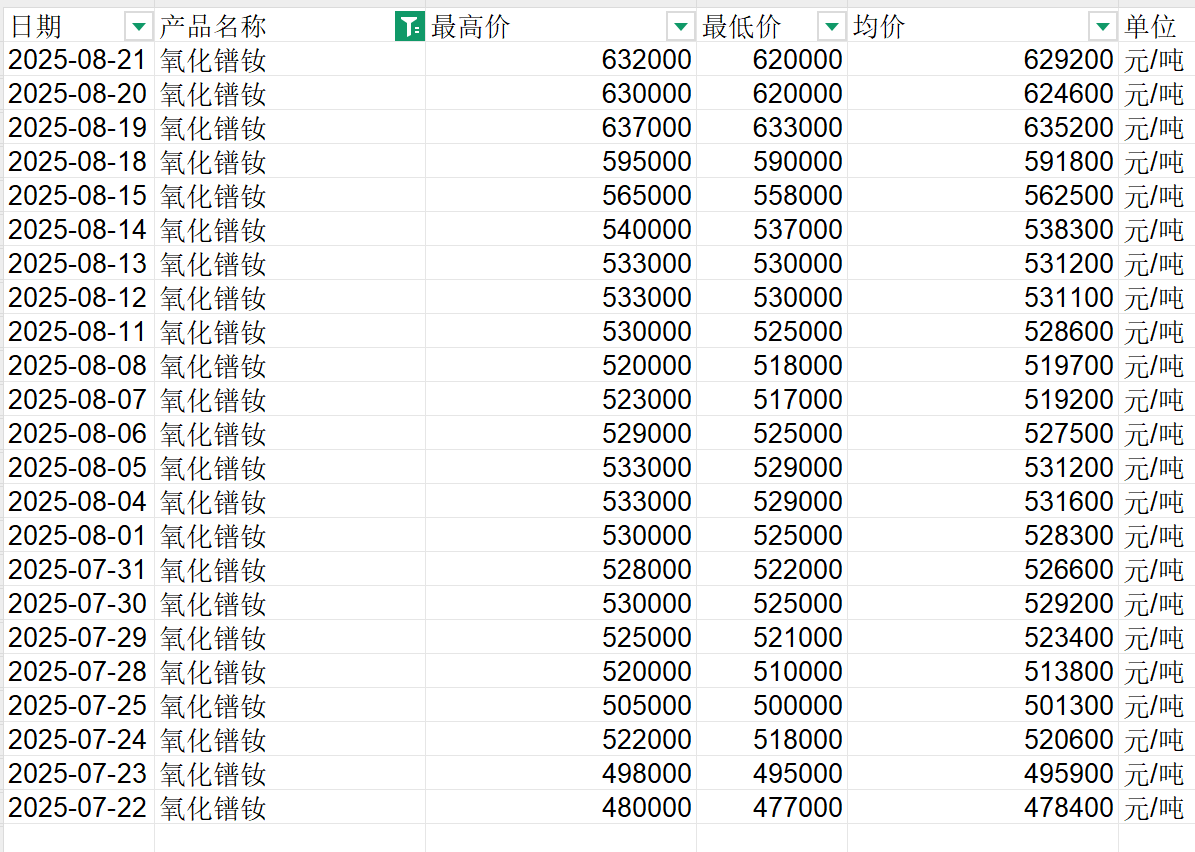Click average price 591800
The height and width of the screenshot is (852, 1195).
coord(982,162)
